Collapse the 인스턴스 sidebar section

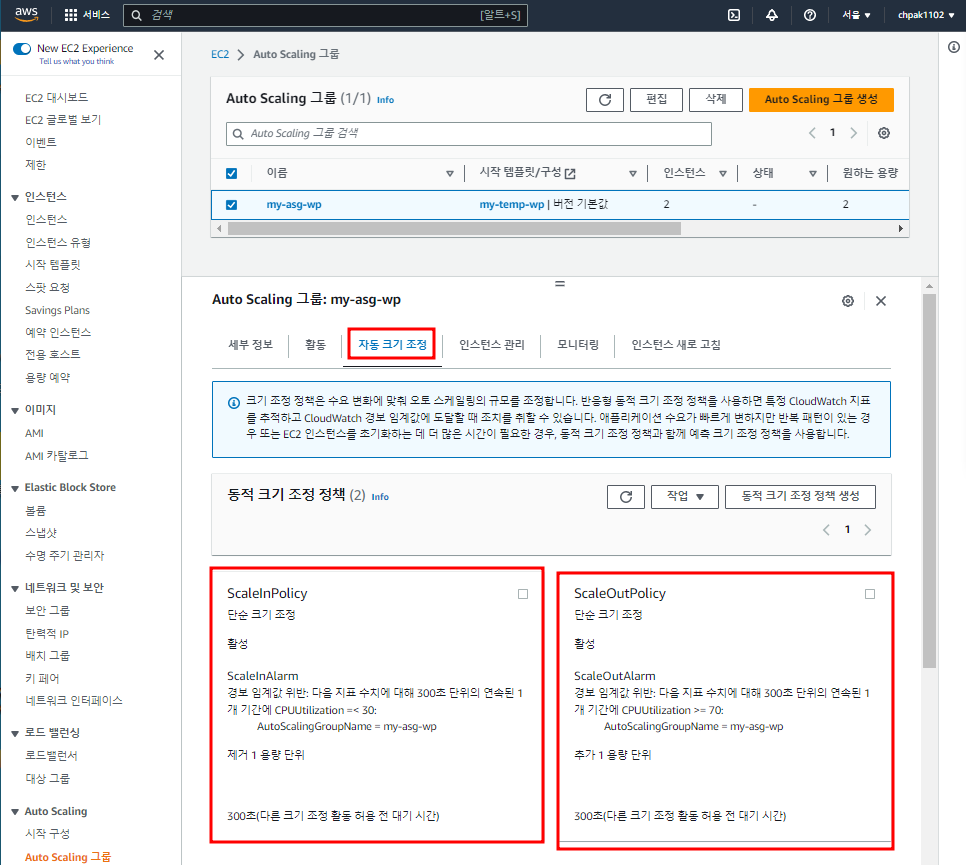pyautogui.click(x=15, y=198)
